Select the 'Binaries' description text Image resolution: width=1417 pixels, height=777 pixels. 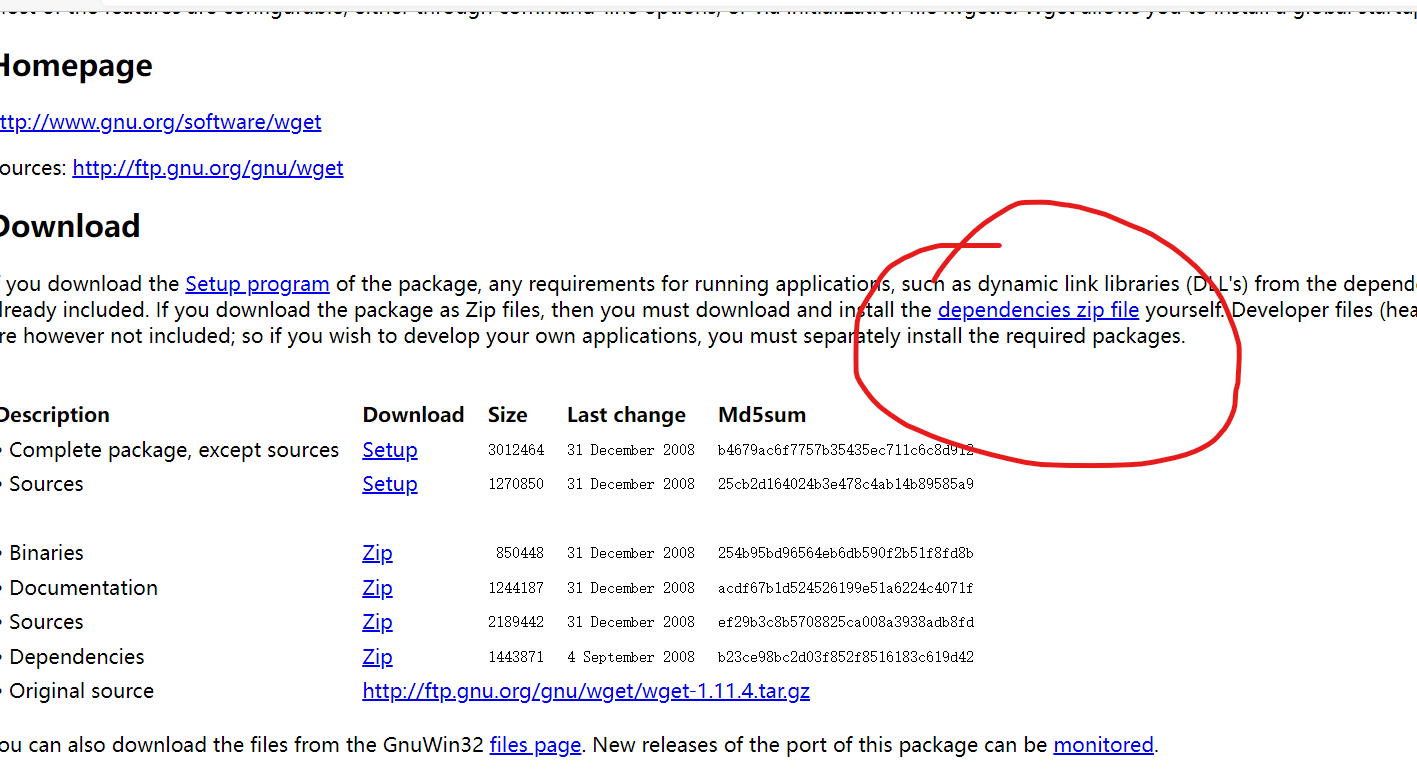(46, 553)
